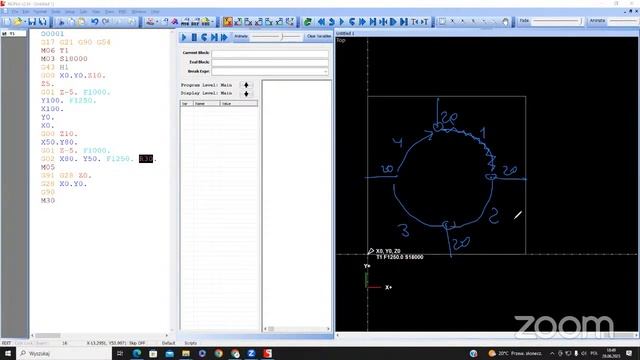Click the Windows taskbar search box
The height and width of the screenshot is (360, 640).
(x=64, y=353)
